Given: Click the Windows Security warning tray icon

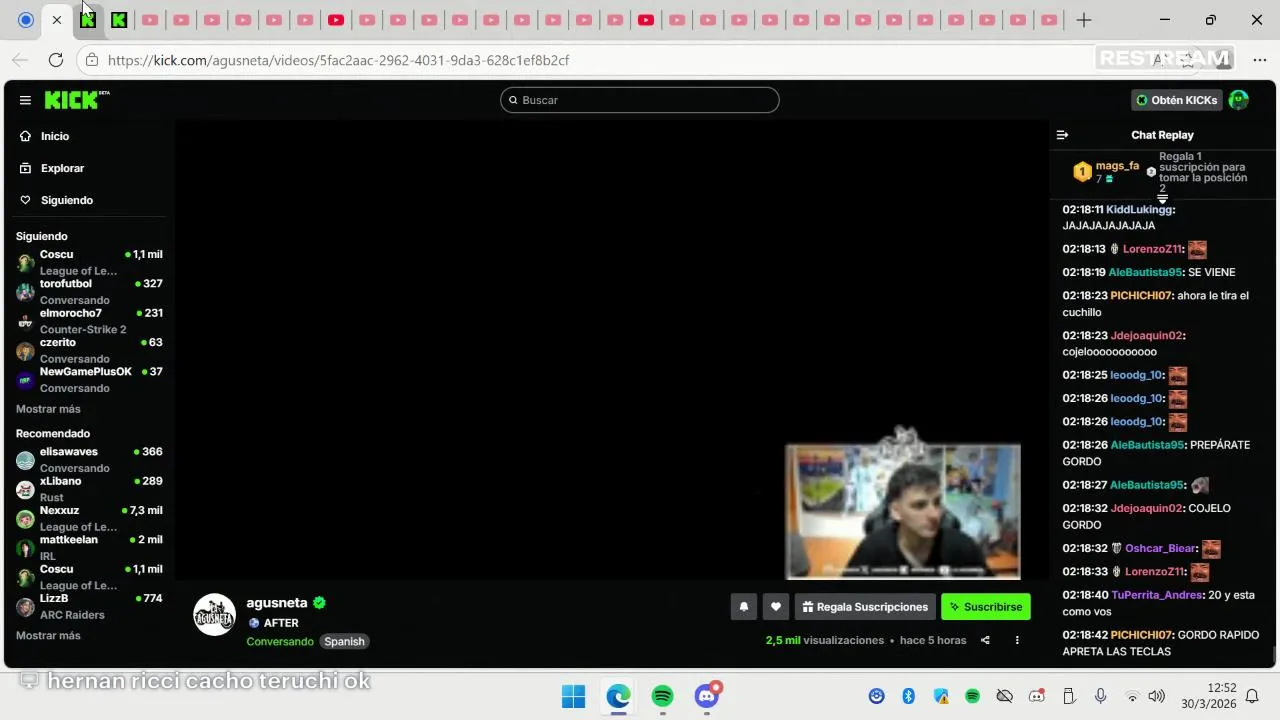Looking at the screenshot, I should 940,696.
